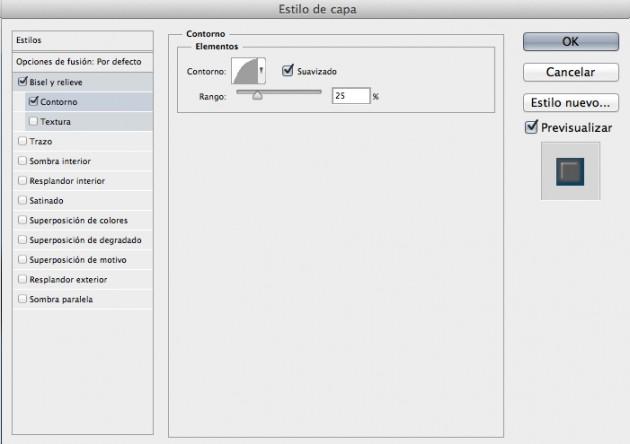
Task: Click the Cancelar button
Action: point(571,72)
